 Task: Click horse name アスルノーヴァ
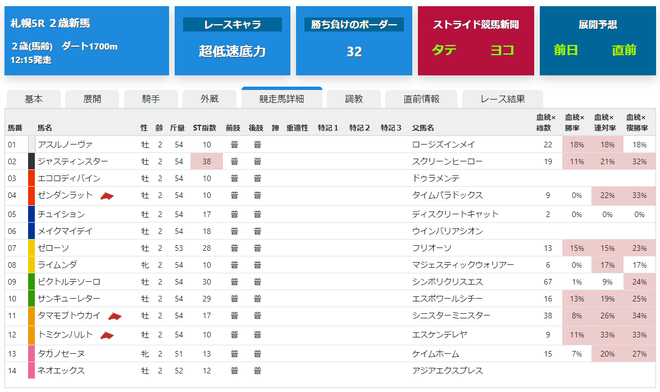pos(65,145)
